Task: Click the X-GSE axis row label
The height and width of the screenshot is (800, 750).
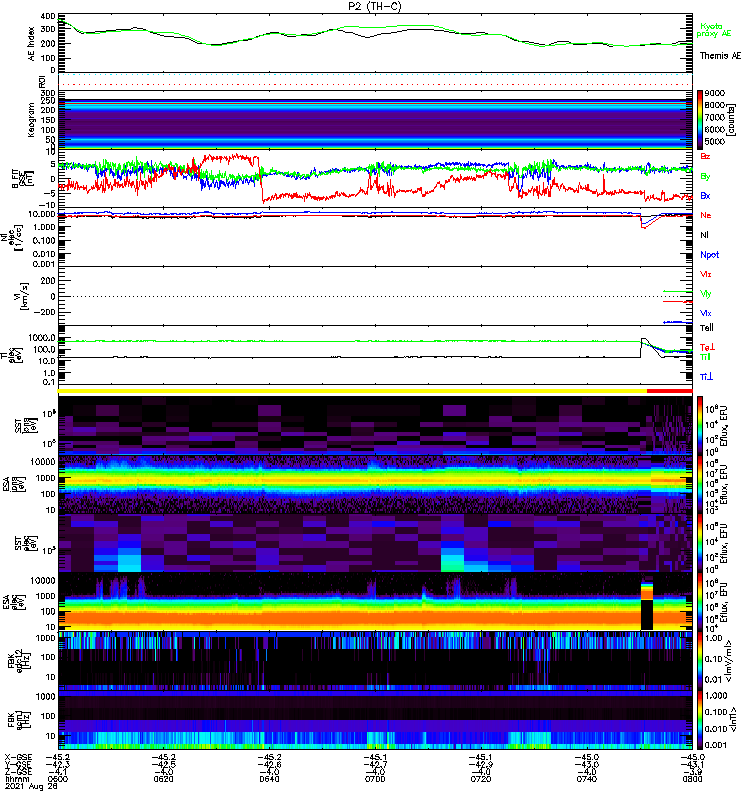Action: [x=18, y=757]
